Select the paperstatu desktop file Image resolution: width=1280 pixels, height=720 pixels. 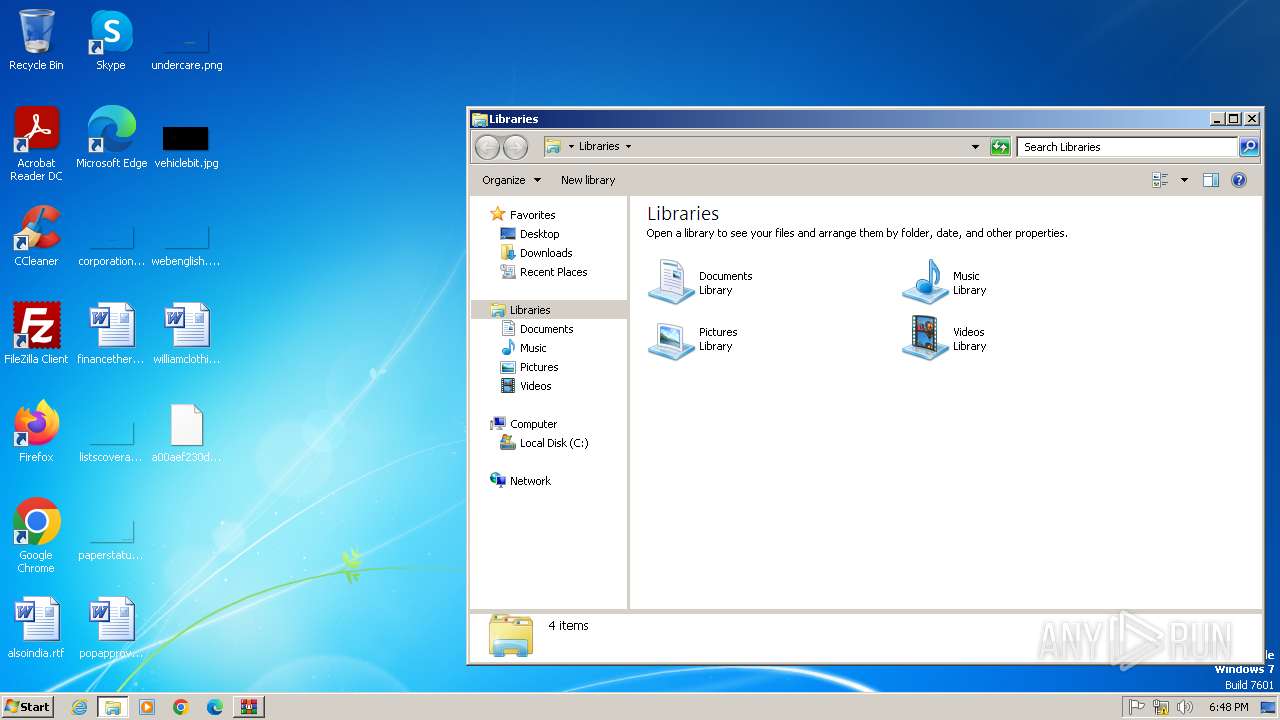pyautogui.click(x=111, y=539)
